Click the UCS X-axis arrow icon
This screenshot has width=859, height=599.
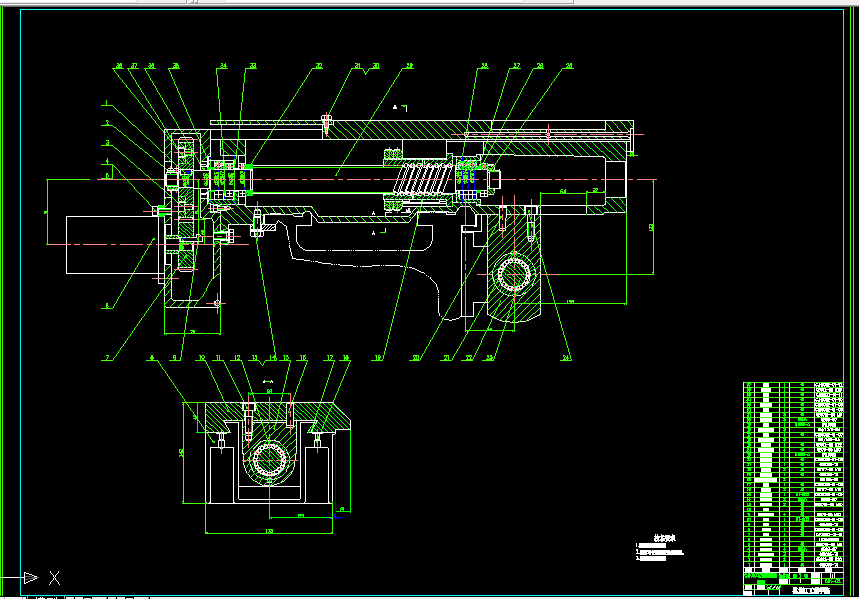click(x=31, y=577)
